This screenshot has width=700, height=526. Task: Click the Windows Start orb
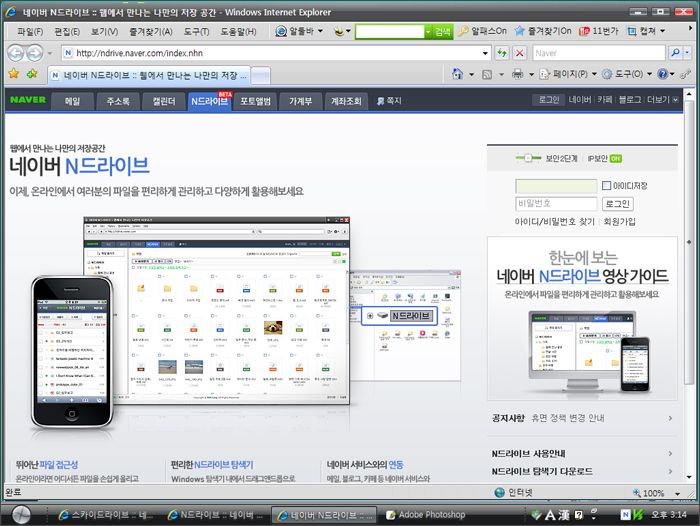[x=21, y=515]
